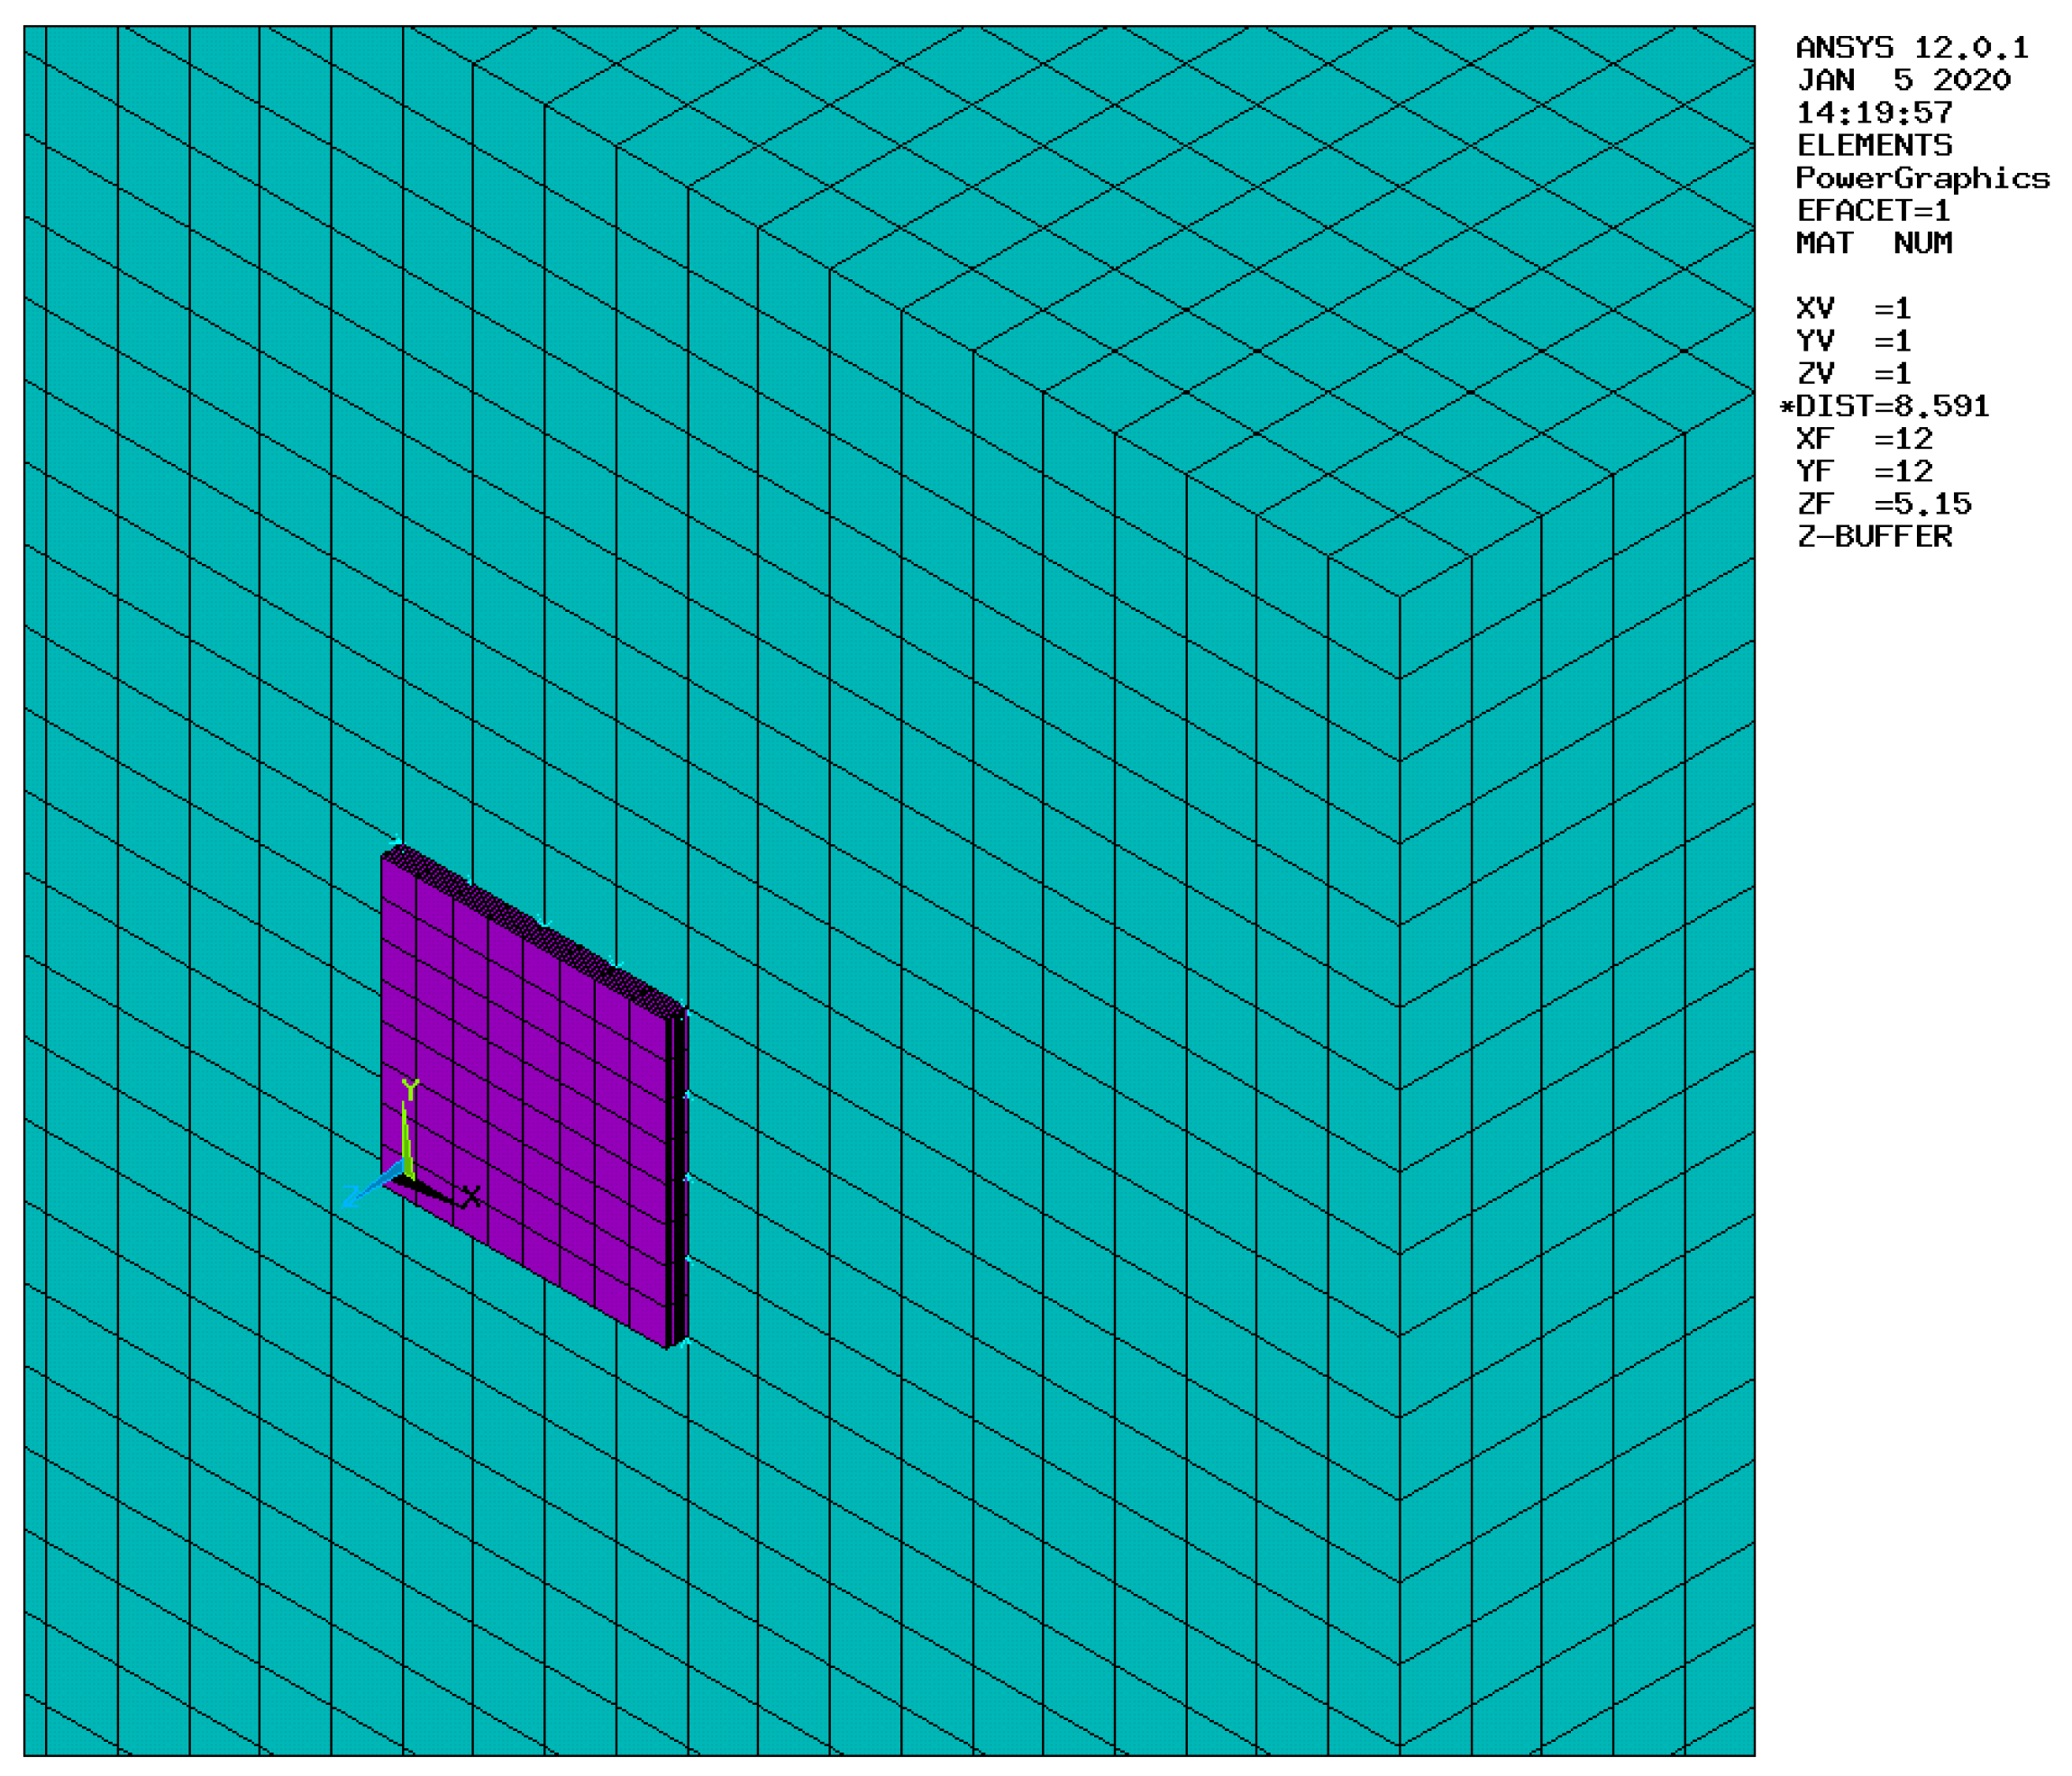Screen dimensions: 2072x1776
Task: Click the green Y axis arrow
Action: point(407,1137)
